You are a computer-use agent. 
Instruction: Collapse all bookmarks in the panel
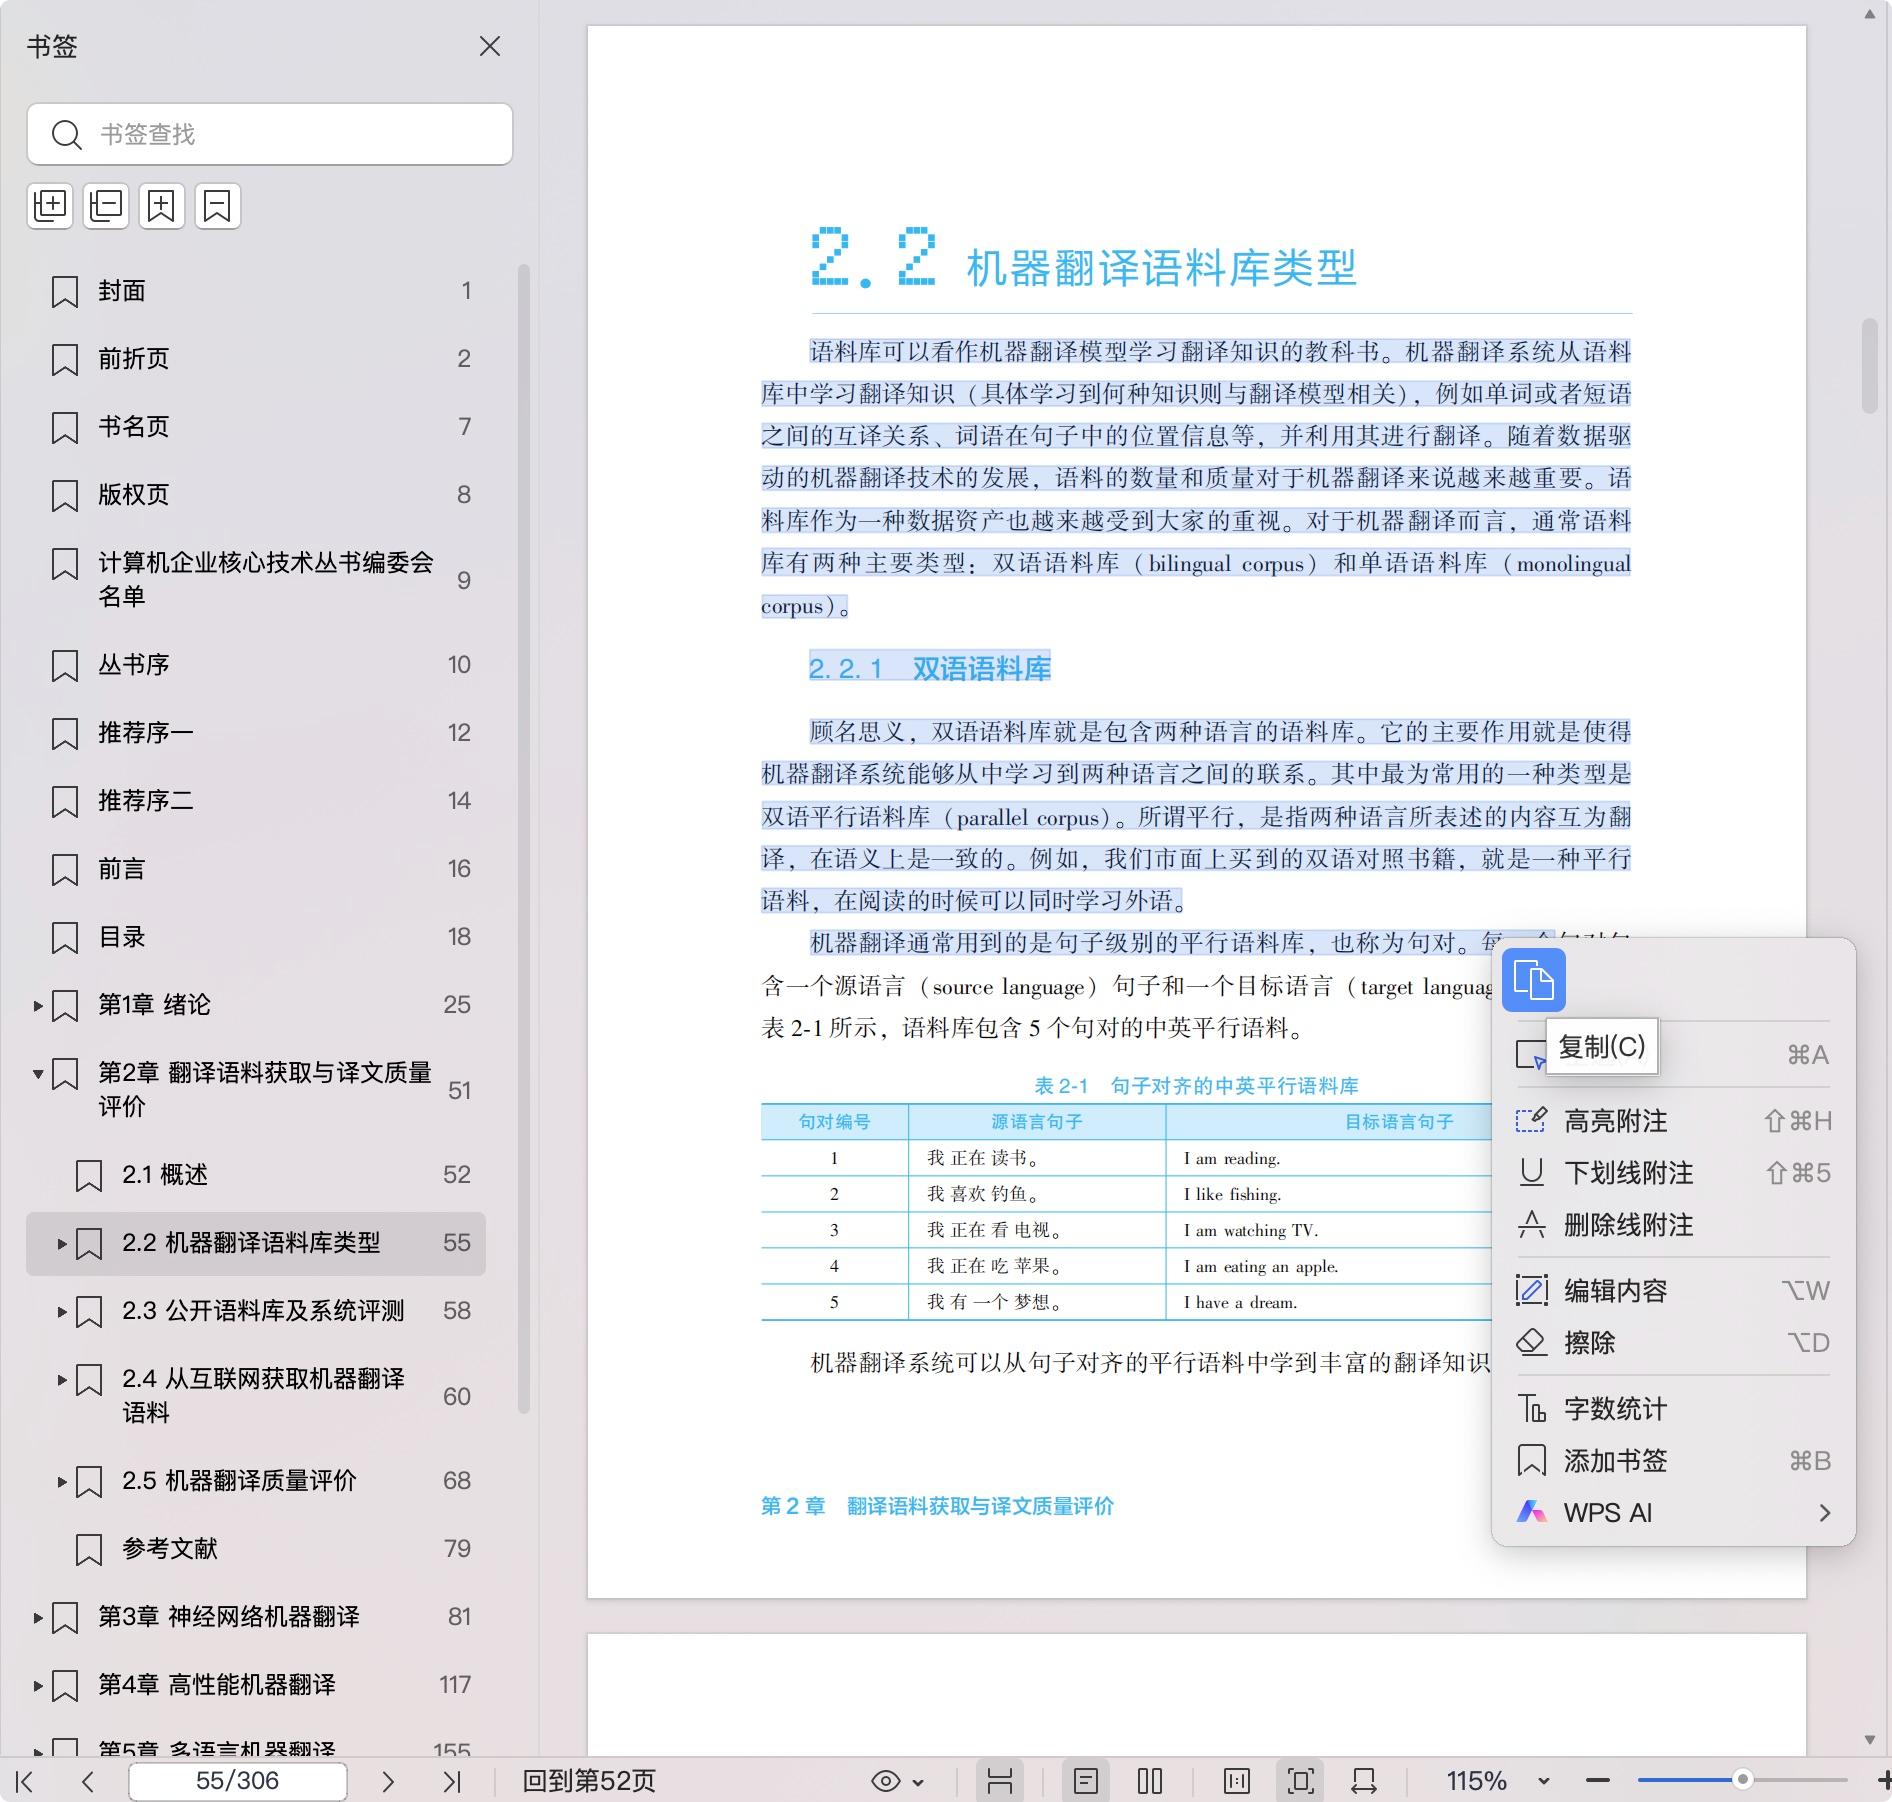click(106, 206)
